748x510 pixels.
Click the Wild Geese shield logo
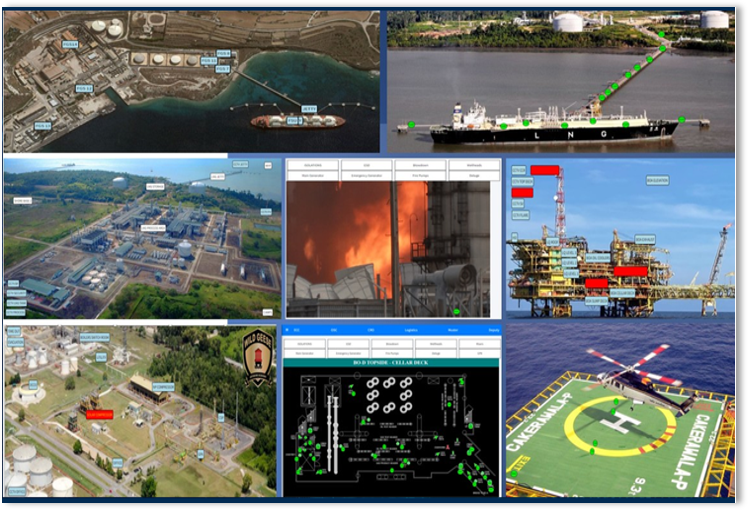(258, 357)
